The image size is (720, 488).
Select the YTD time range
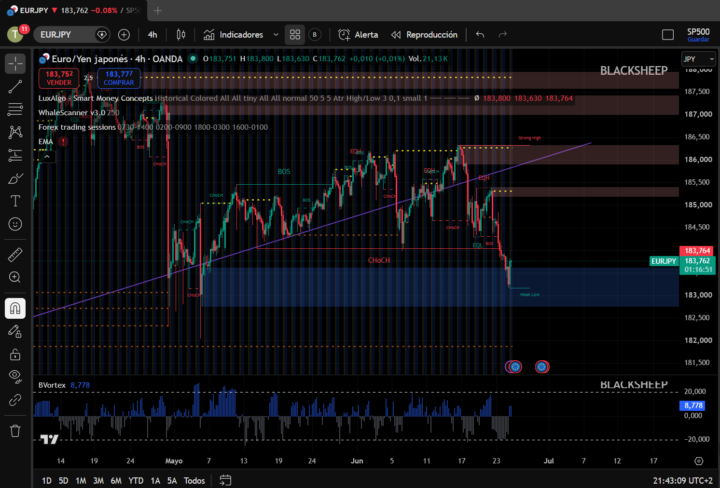tap(136, 481)
